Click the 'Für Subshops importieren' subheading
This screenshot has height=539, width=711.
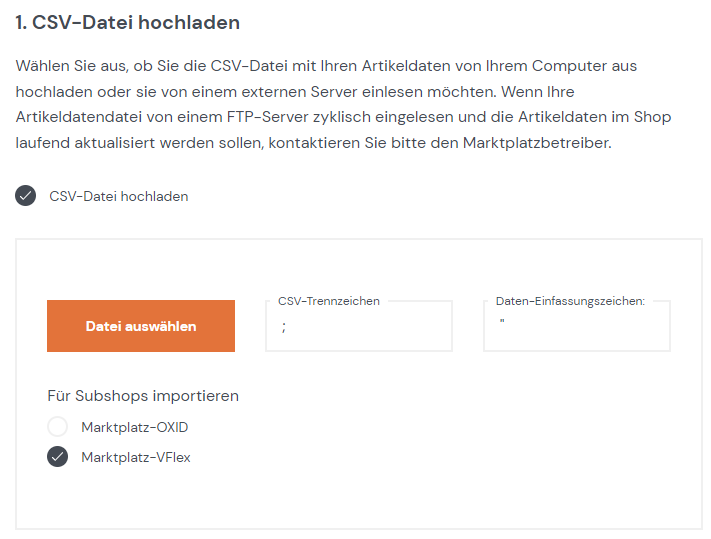143,396
